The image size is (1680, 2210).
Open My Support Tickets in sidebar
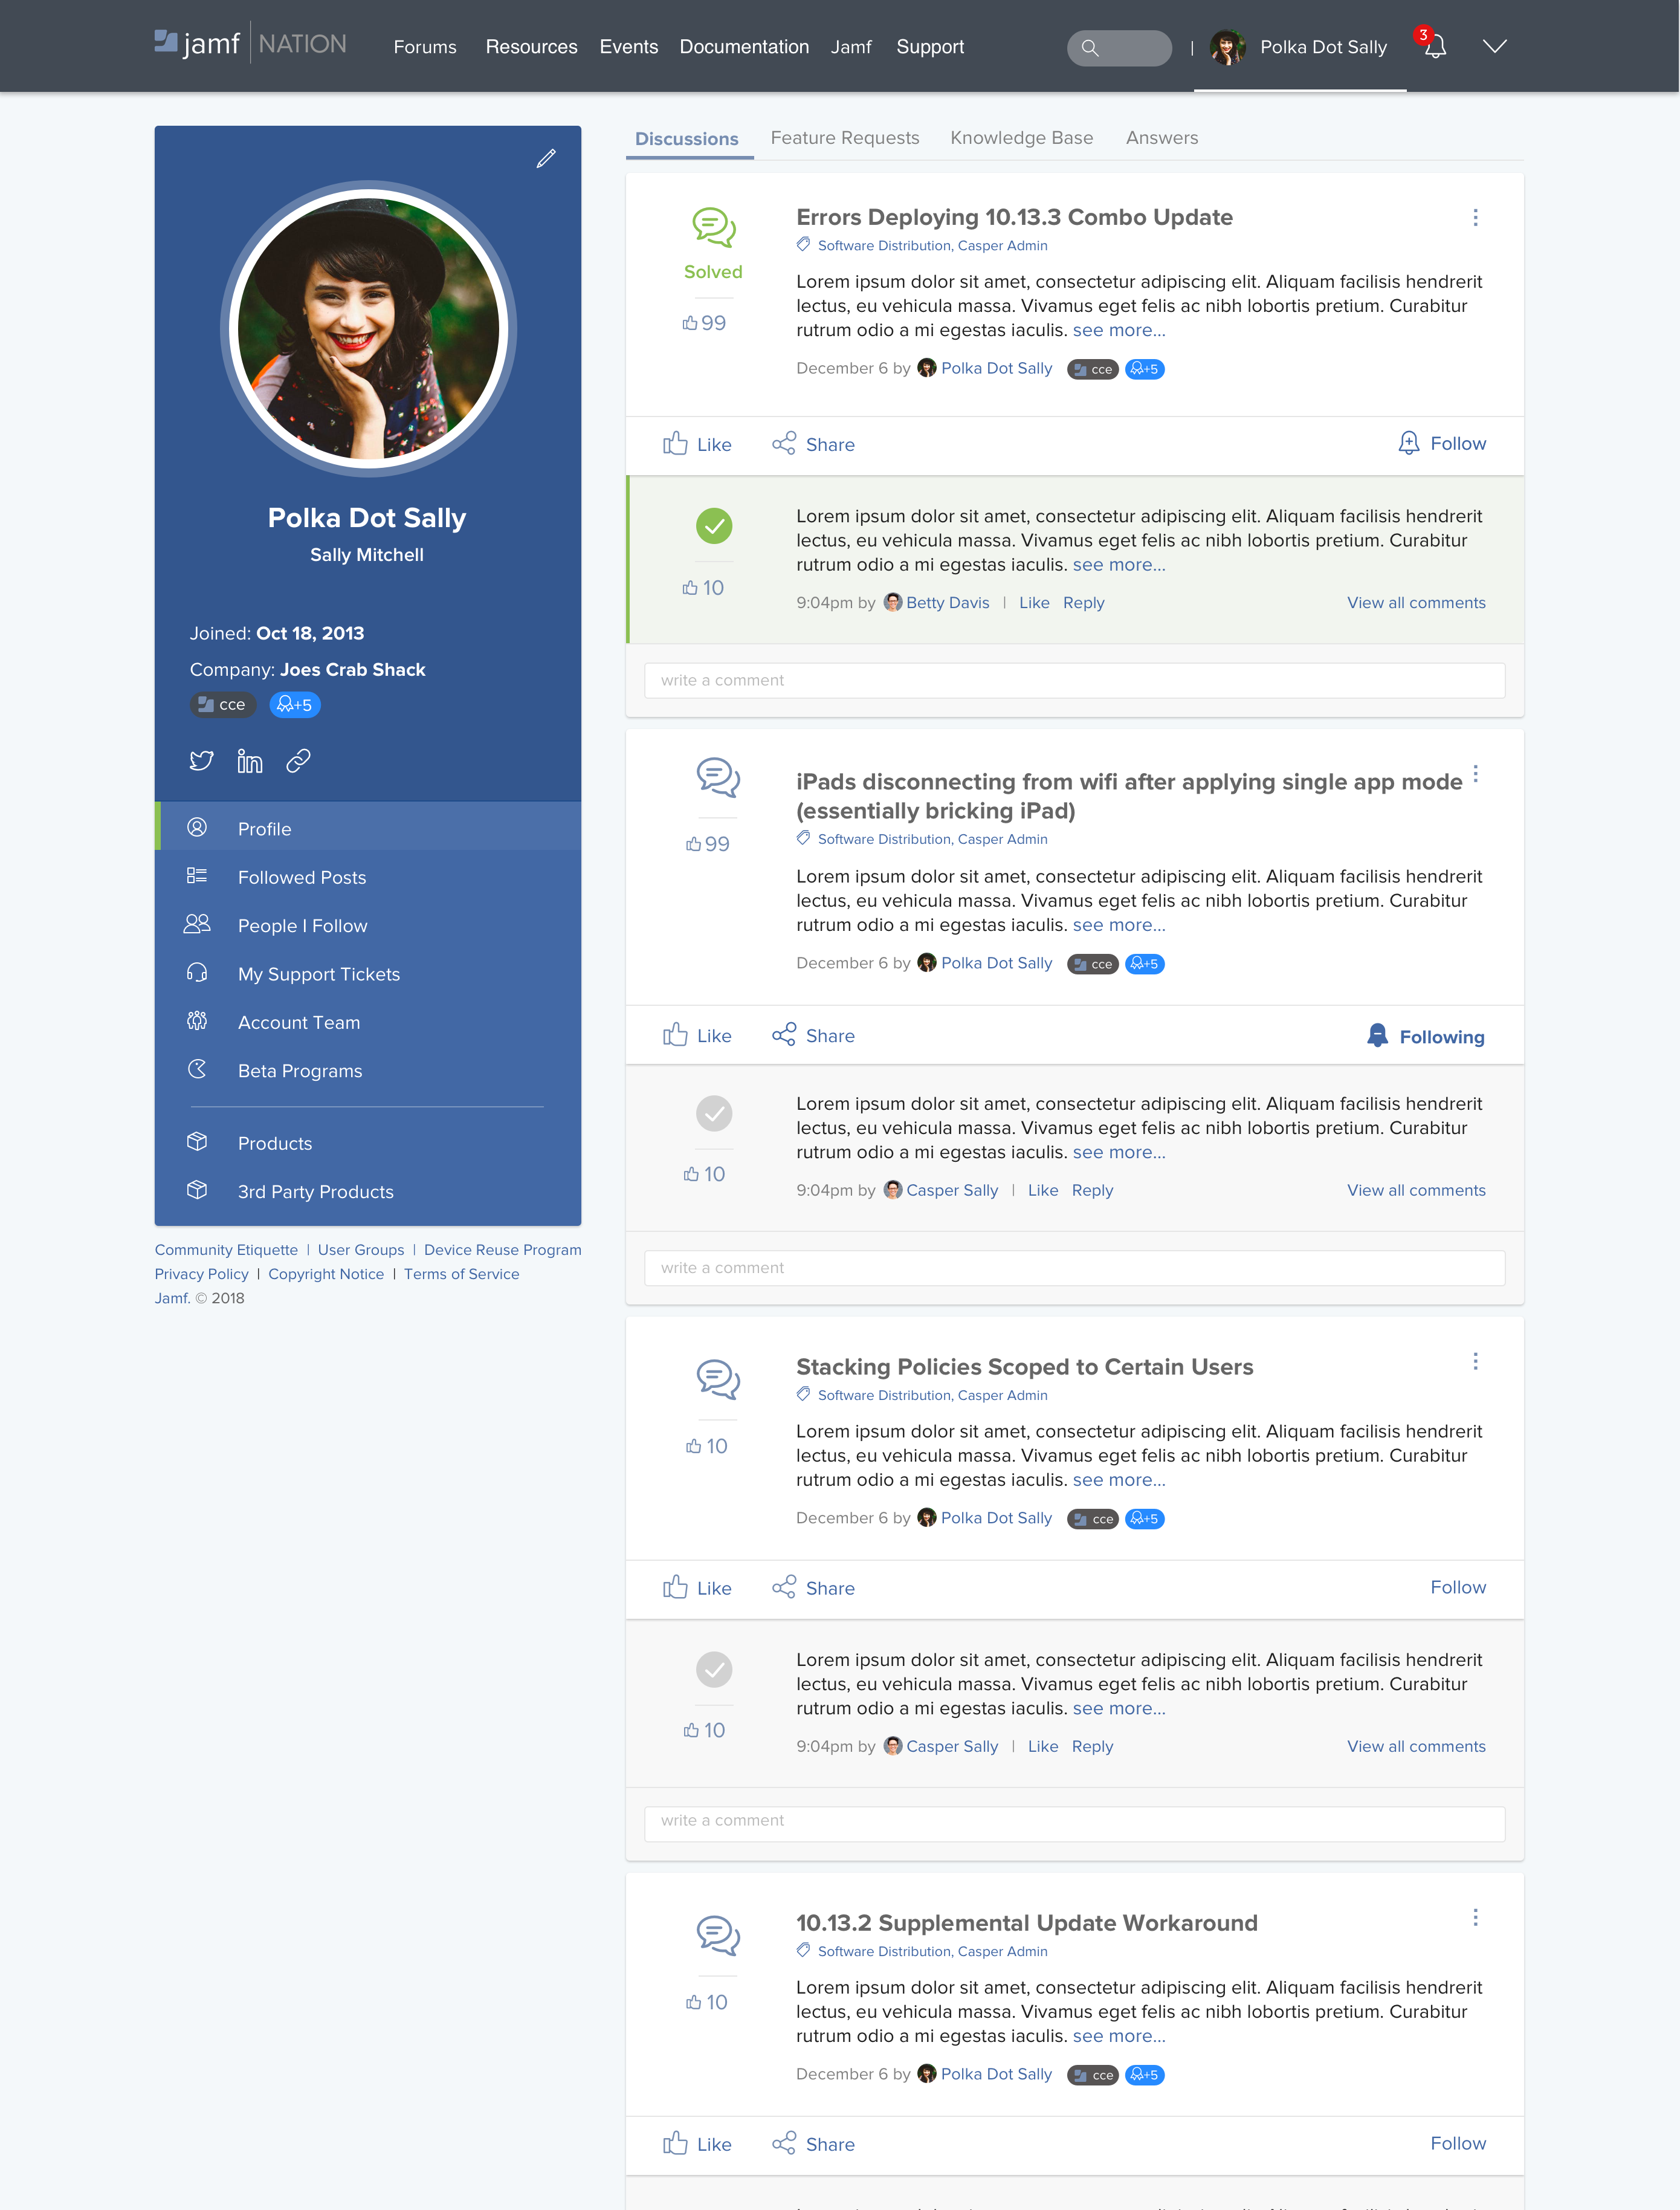(318, 974)
